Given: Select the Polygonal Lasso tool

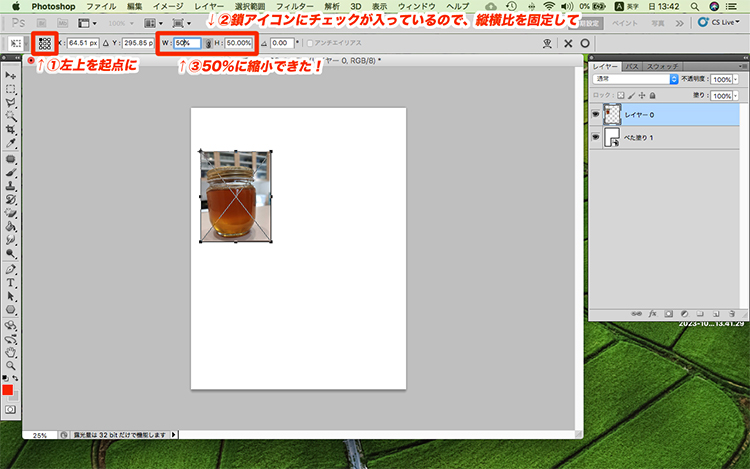Looking at the screenshot, I should [x=11, y=103].
